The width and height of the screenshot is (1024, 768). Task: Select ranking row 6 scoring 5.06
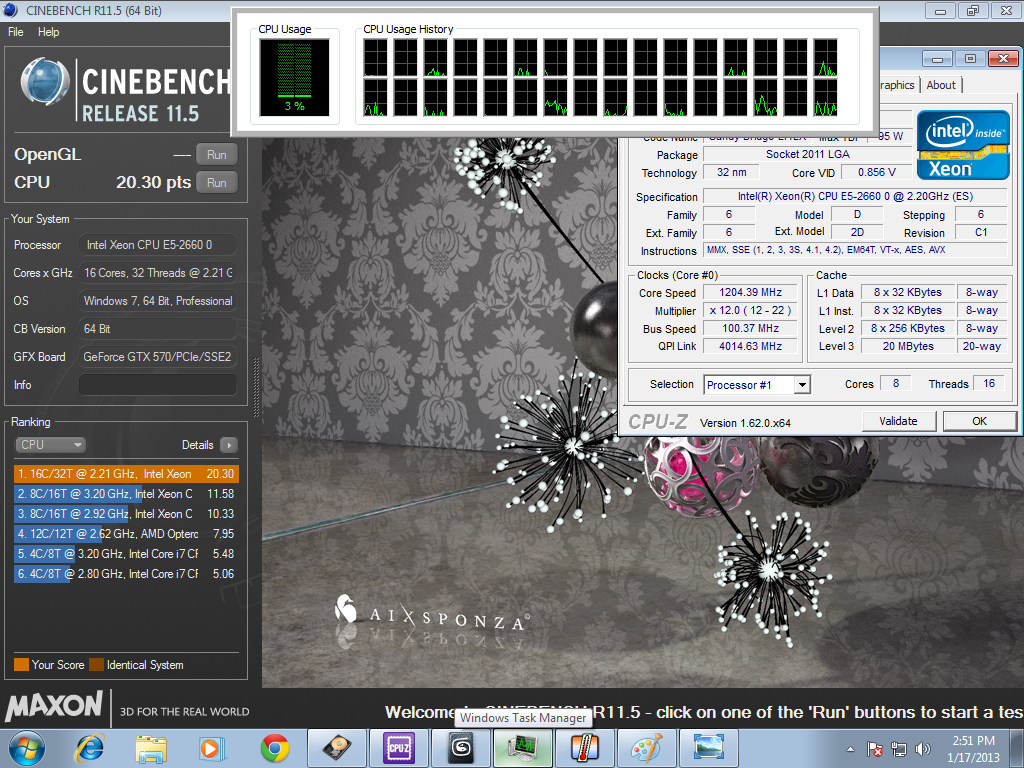[x=126, y=574]
